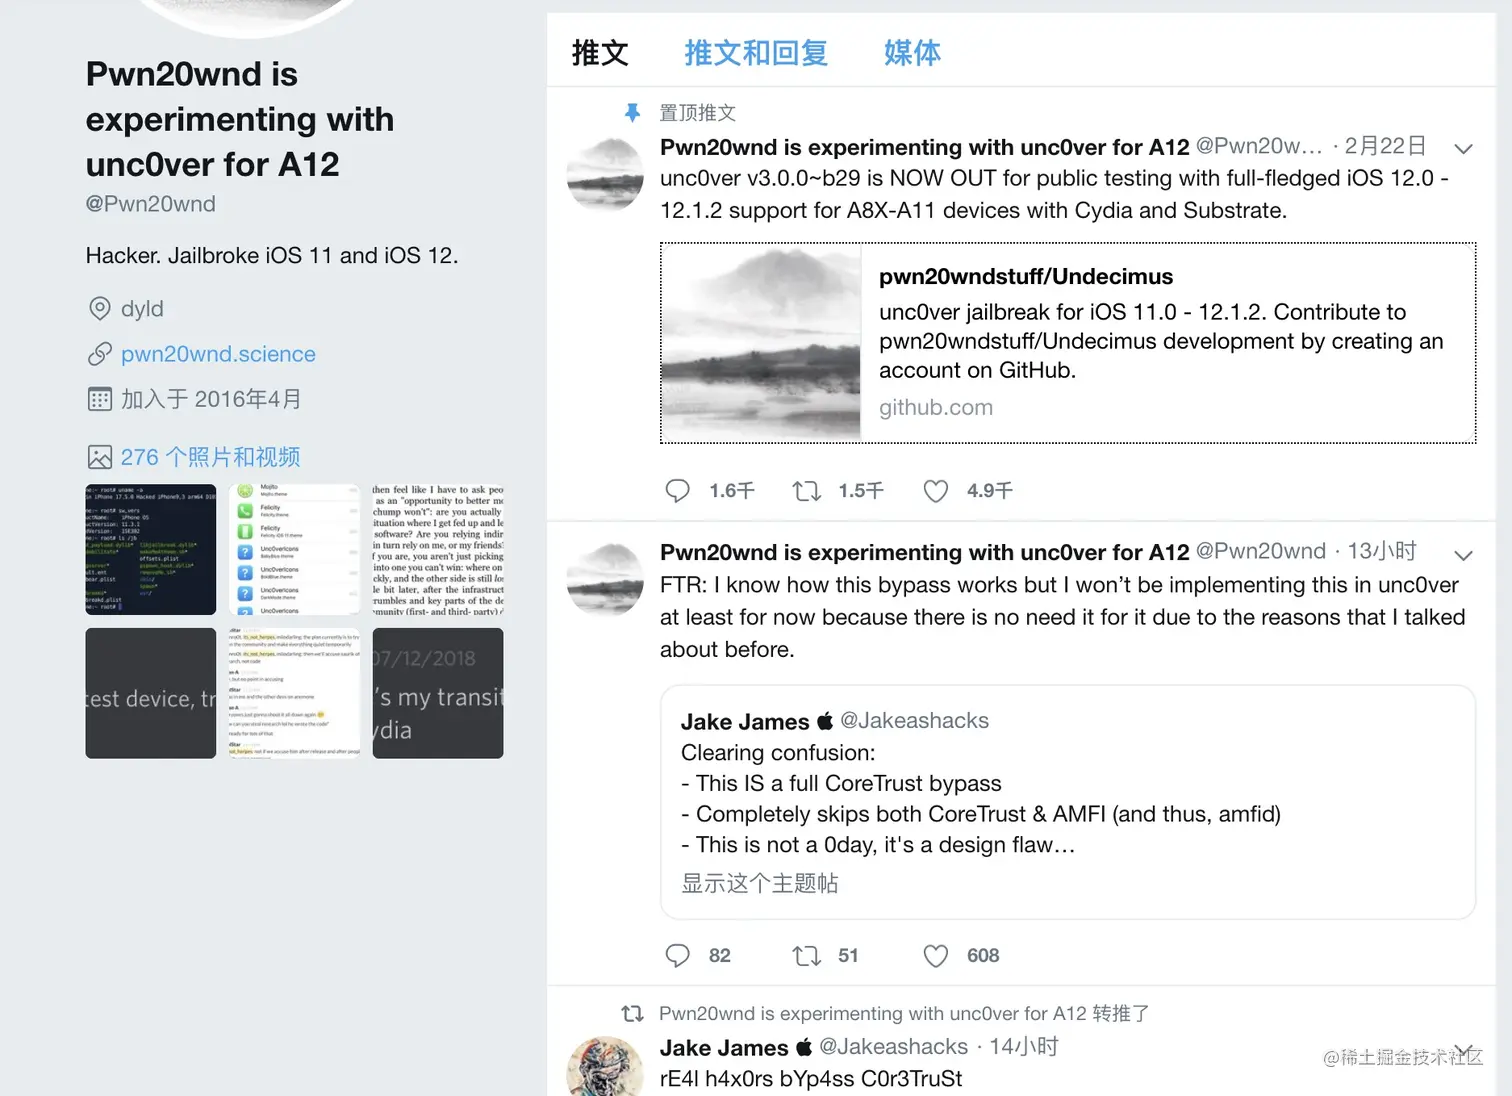Click the 276 photos and videos icon
The height and width of the screenshot is (1096, 1512).
(100, 457)
